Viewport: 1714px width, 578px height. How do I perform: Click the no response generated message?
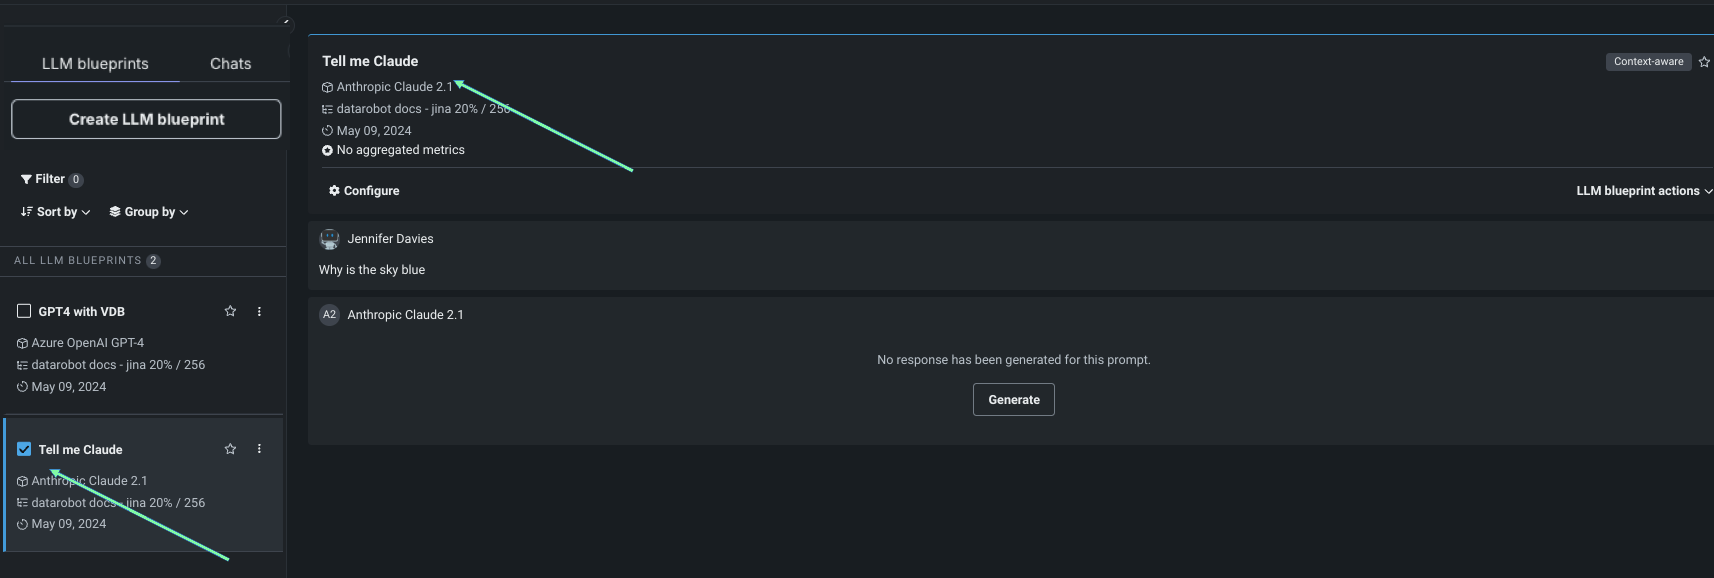point(1014,360)
